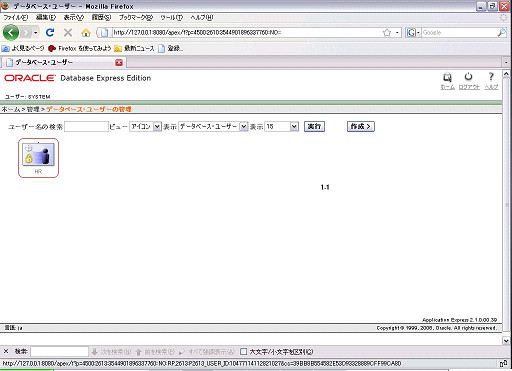The width and height of the screenshot is (512, 371).
Task: Reload the page with the refresh icon
Action: click(50, 32)
